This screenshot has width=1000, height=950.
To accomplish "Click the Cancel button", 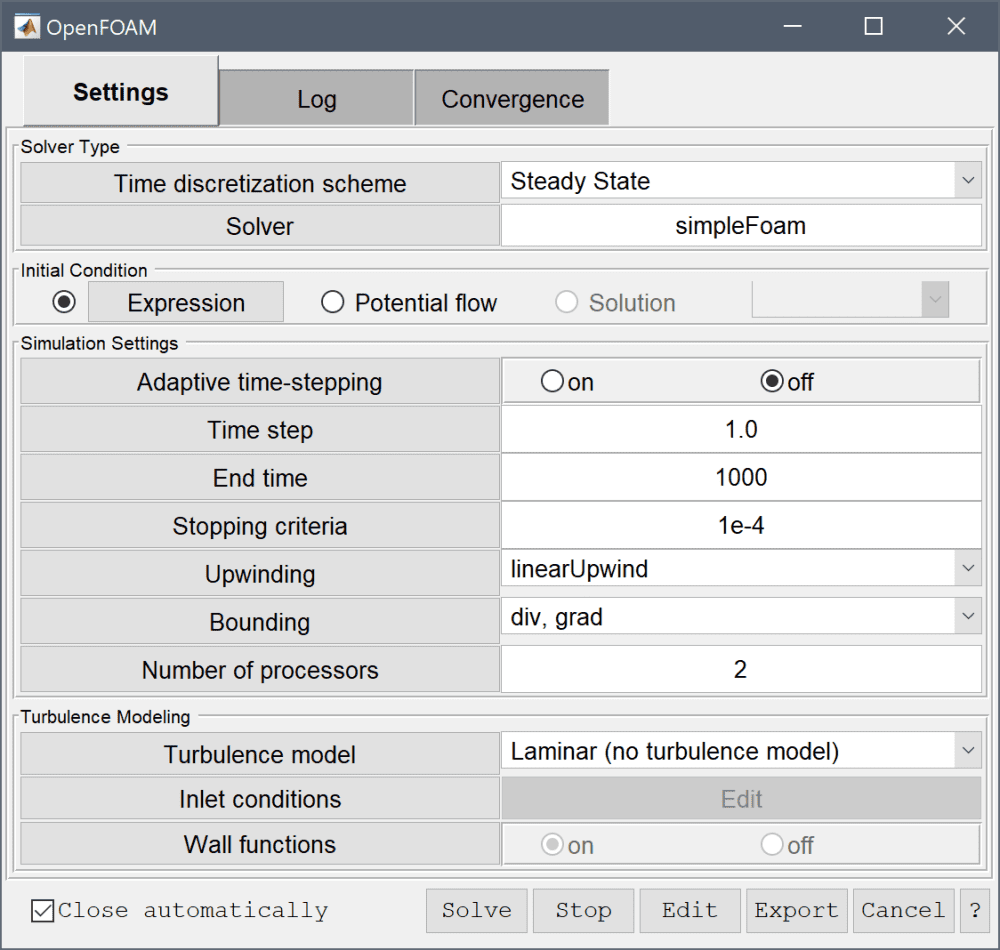I will [x=904, y=910].
